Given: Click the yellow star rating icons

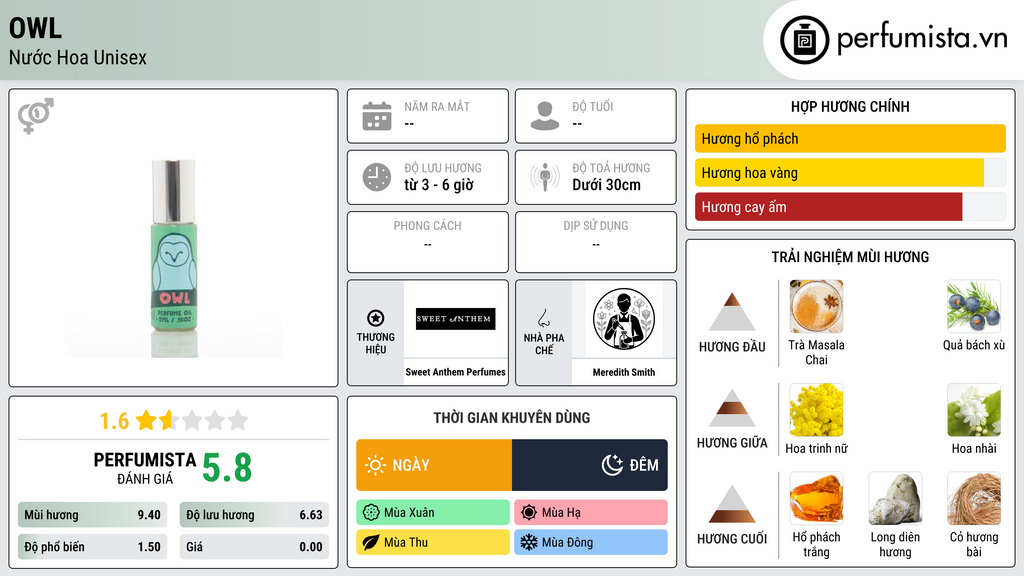Looking at the screenshot, I should [192, 420].
